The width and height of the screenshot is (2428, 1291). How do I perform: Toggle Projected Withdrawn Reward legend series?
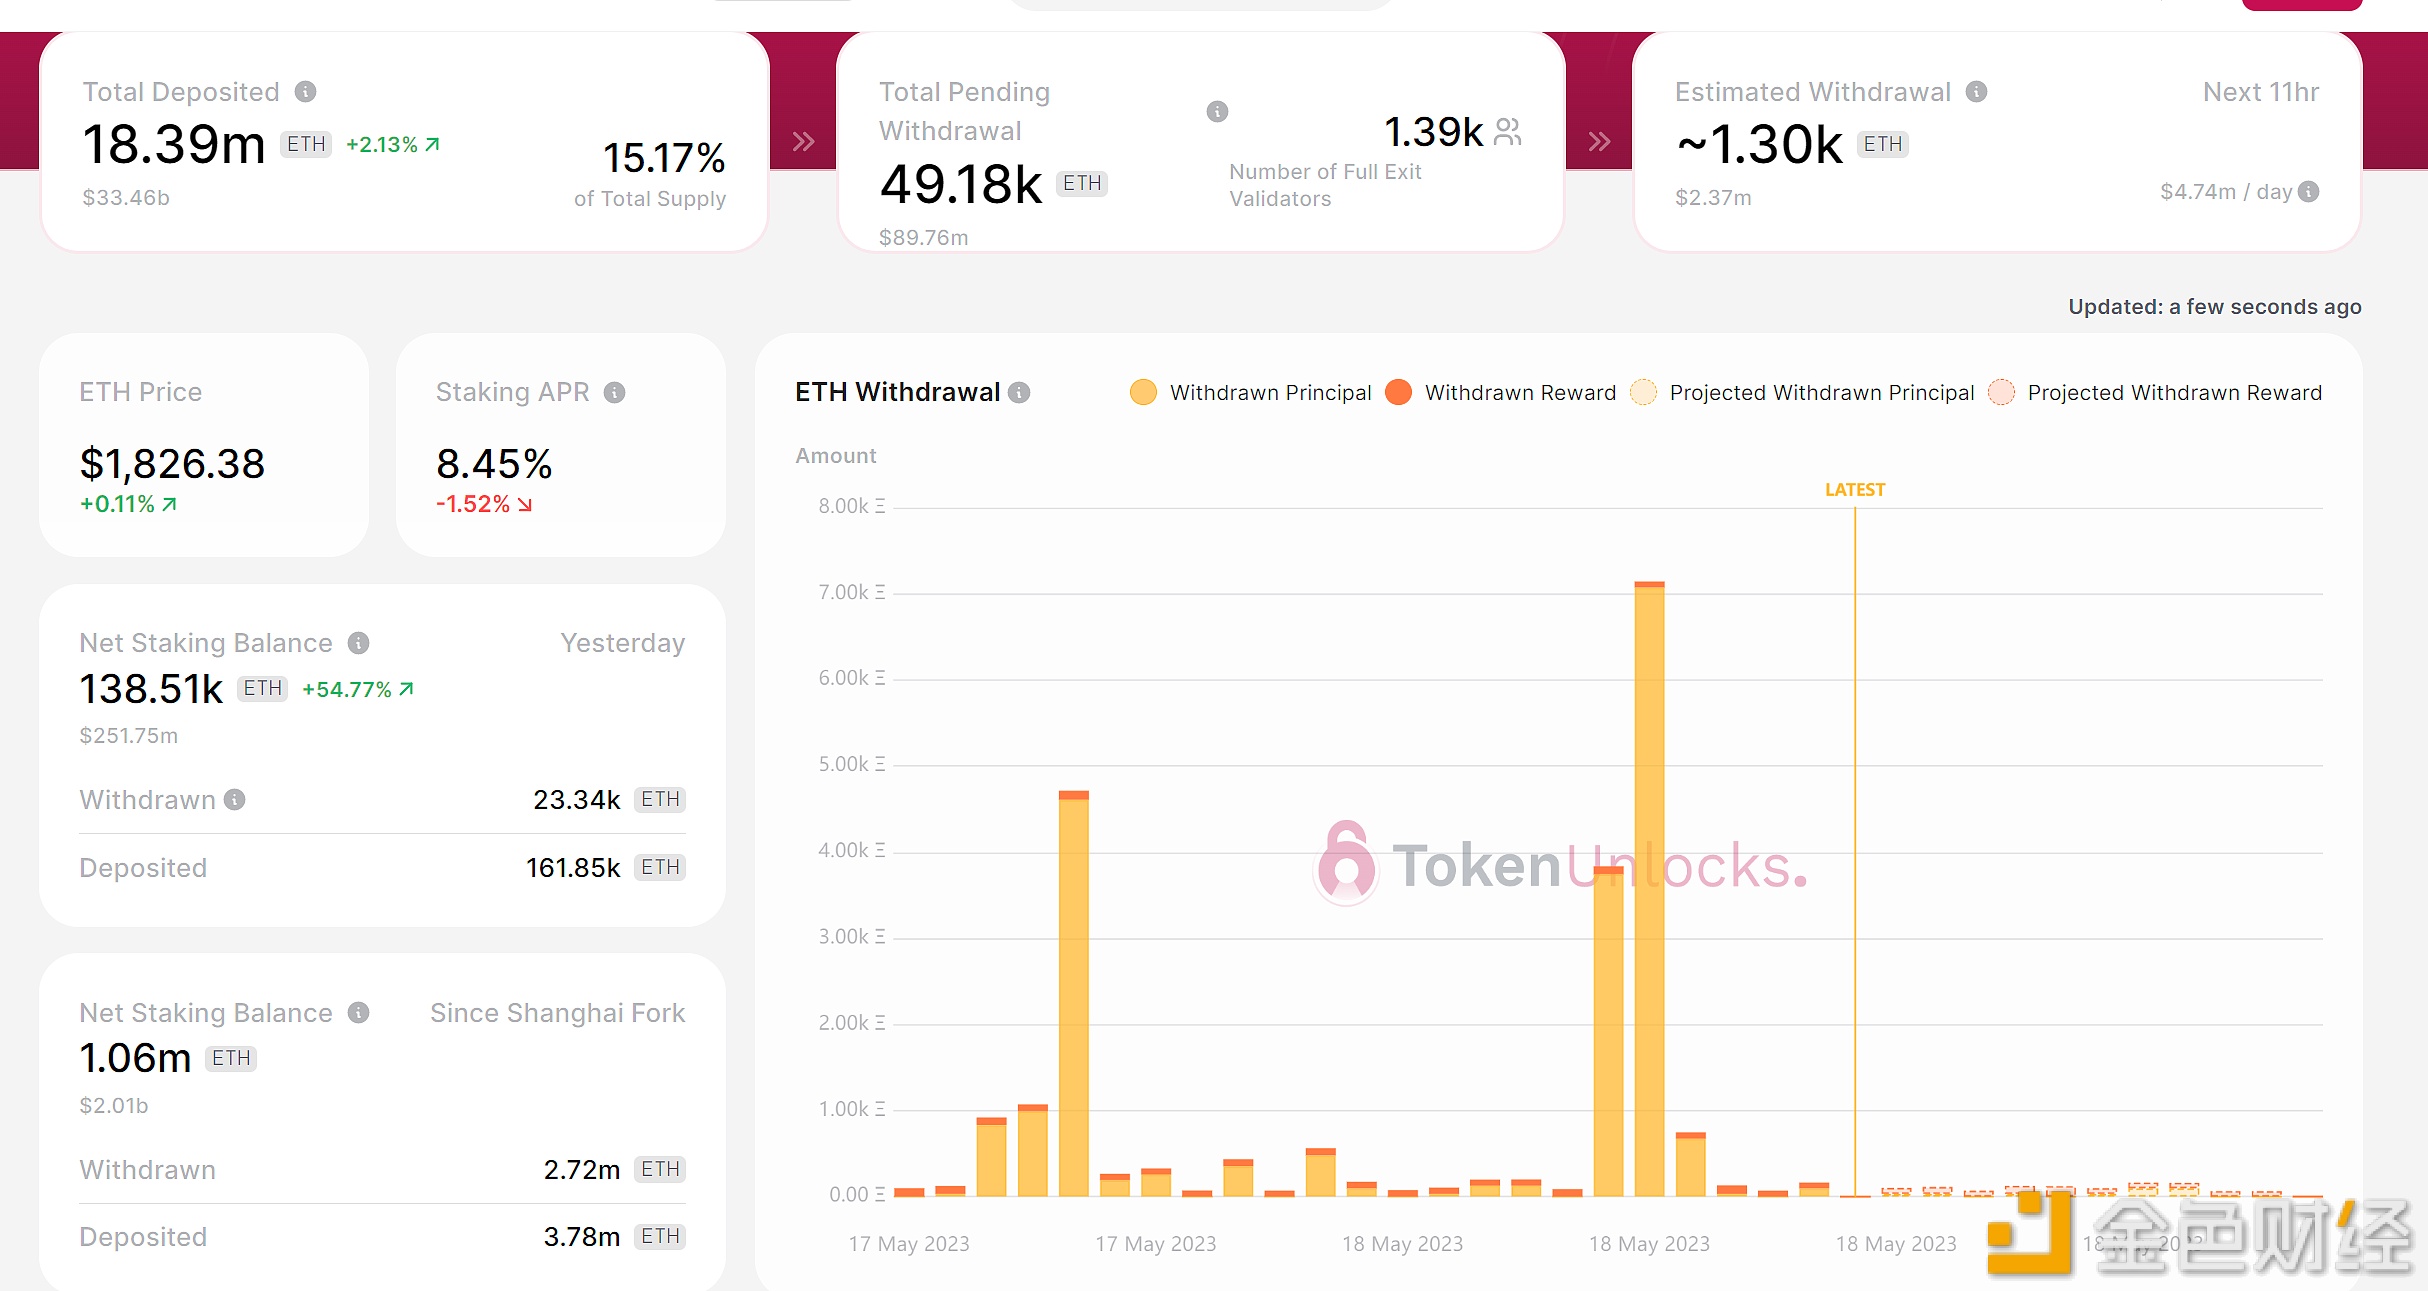pos(2155,392)
